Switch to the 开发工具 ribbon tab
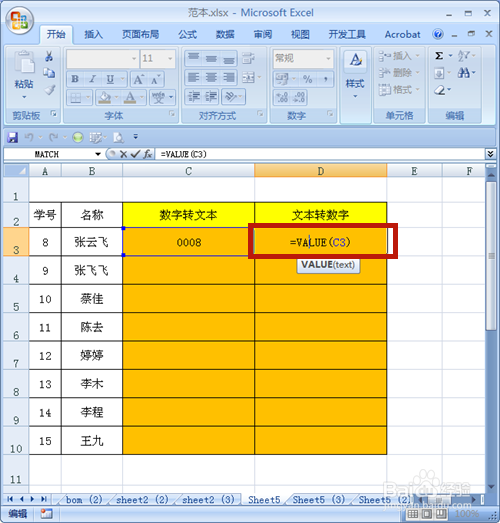 [x=347, y=34]
